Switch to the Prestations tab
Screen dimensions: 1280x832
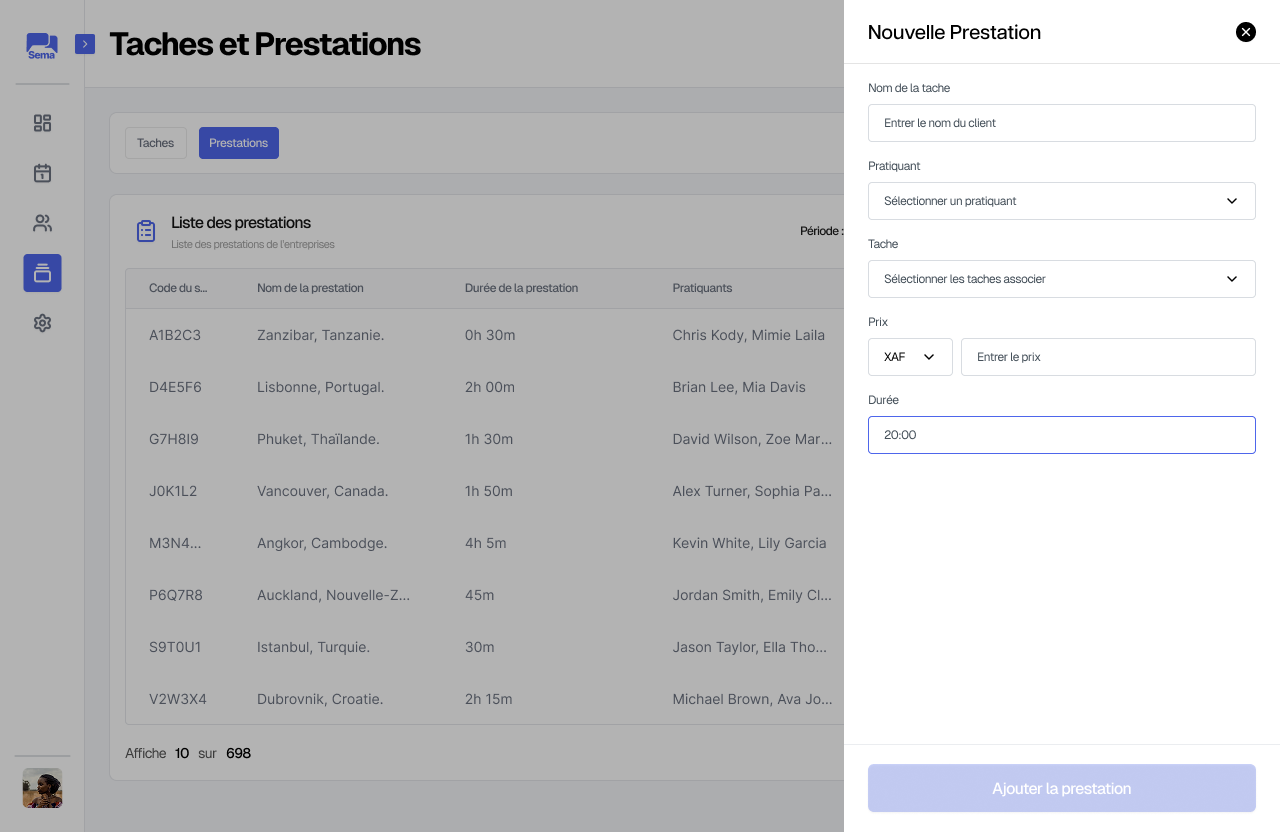point(238,143)
